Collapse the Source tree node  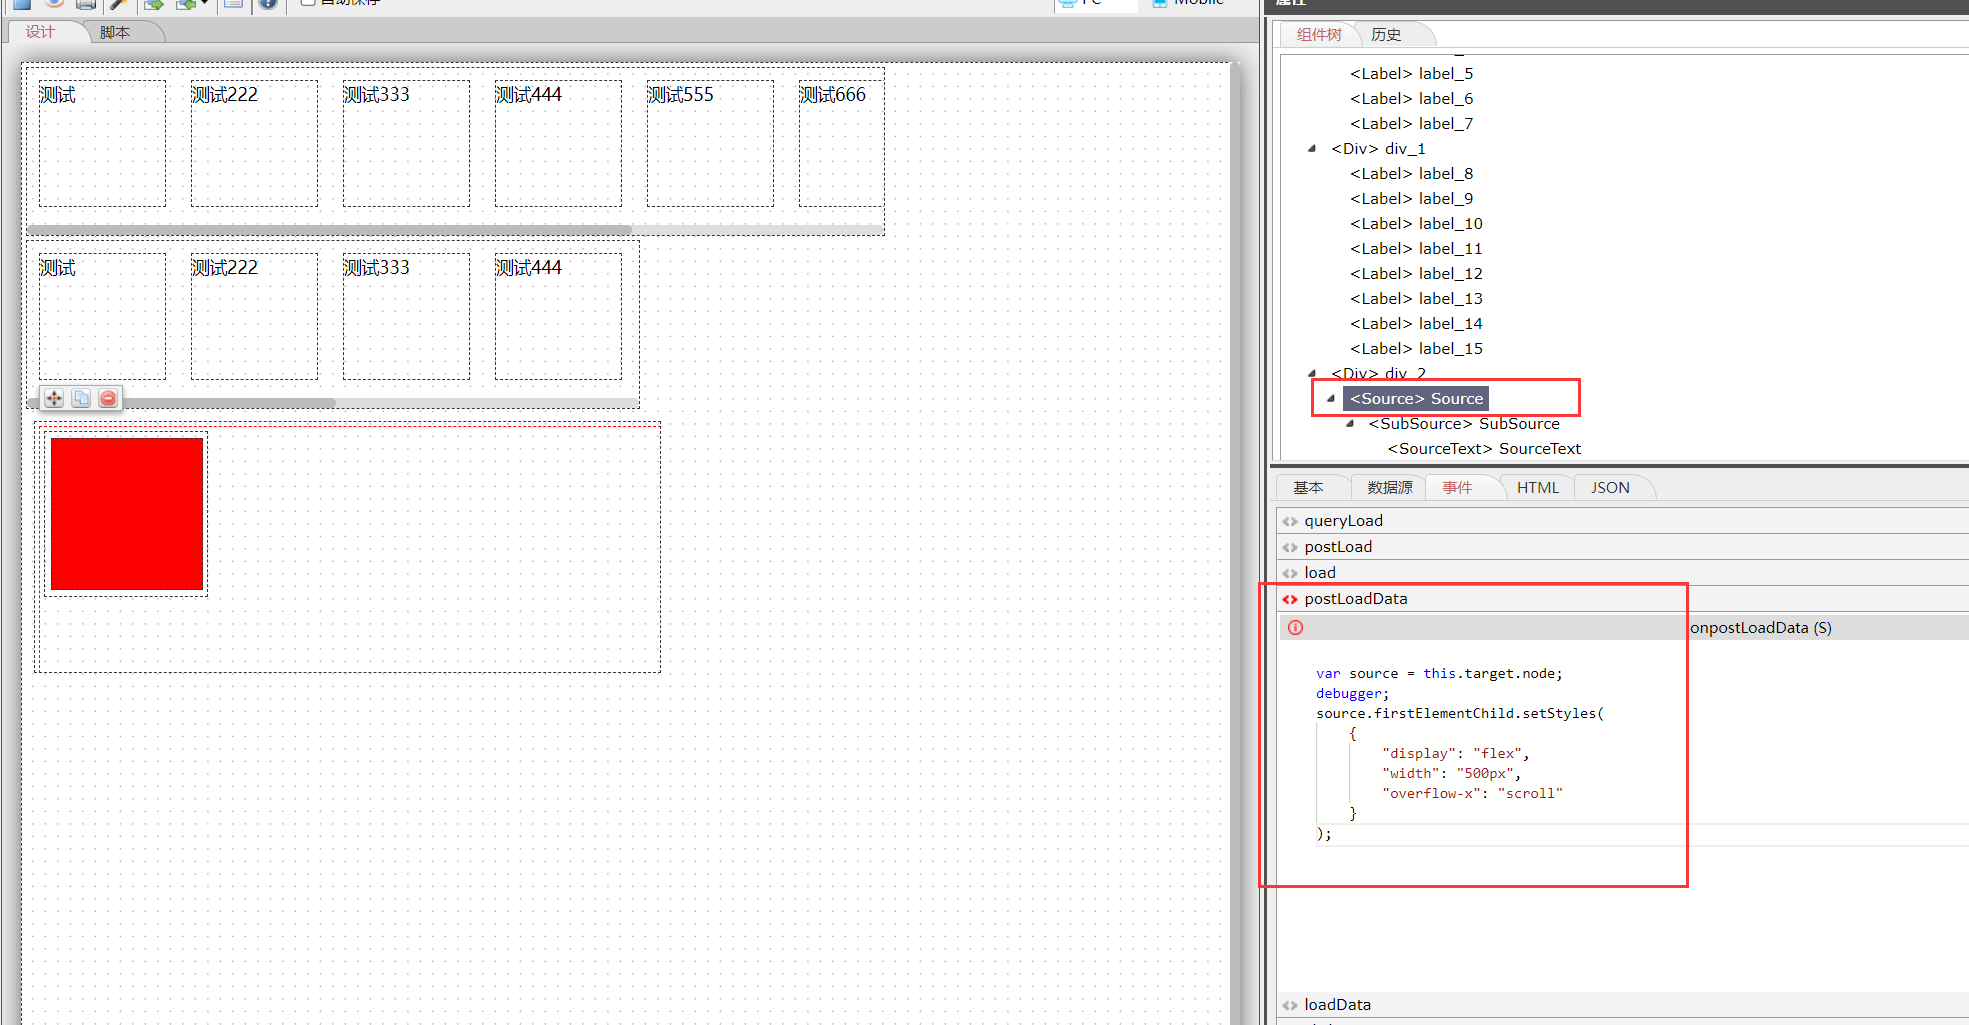(1331, 398)
